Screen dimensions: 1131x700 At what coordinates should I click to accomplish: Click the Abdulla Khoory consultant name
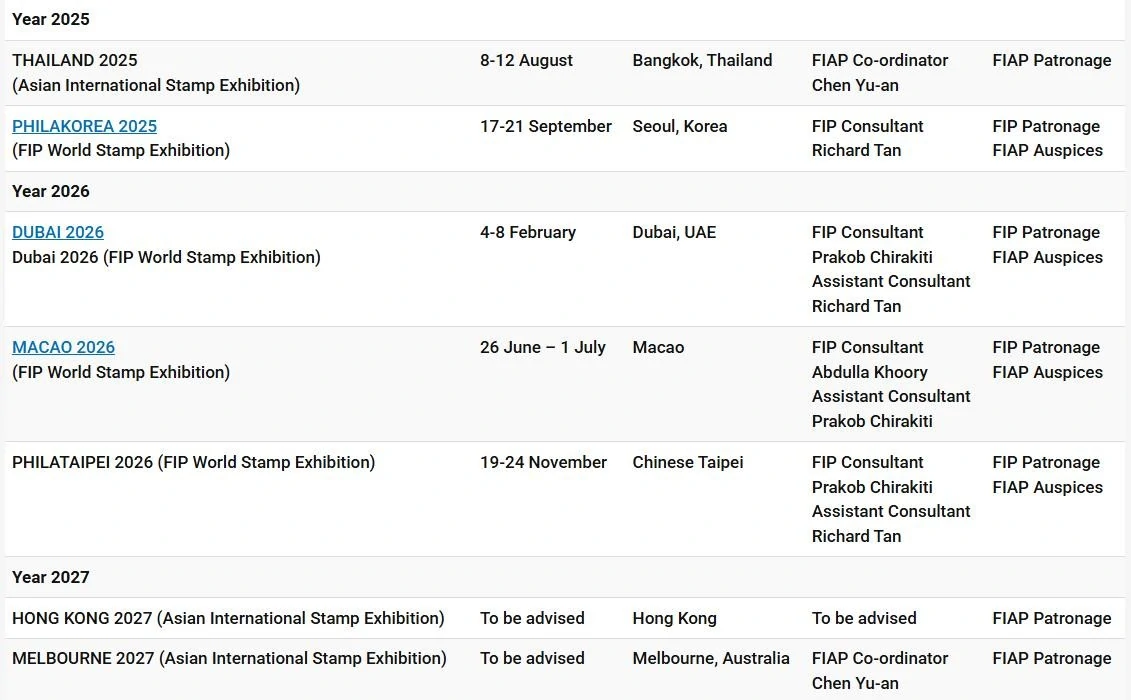click(870, 372)
